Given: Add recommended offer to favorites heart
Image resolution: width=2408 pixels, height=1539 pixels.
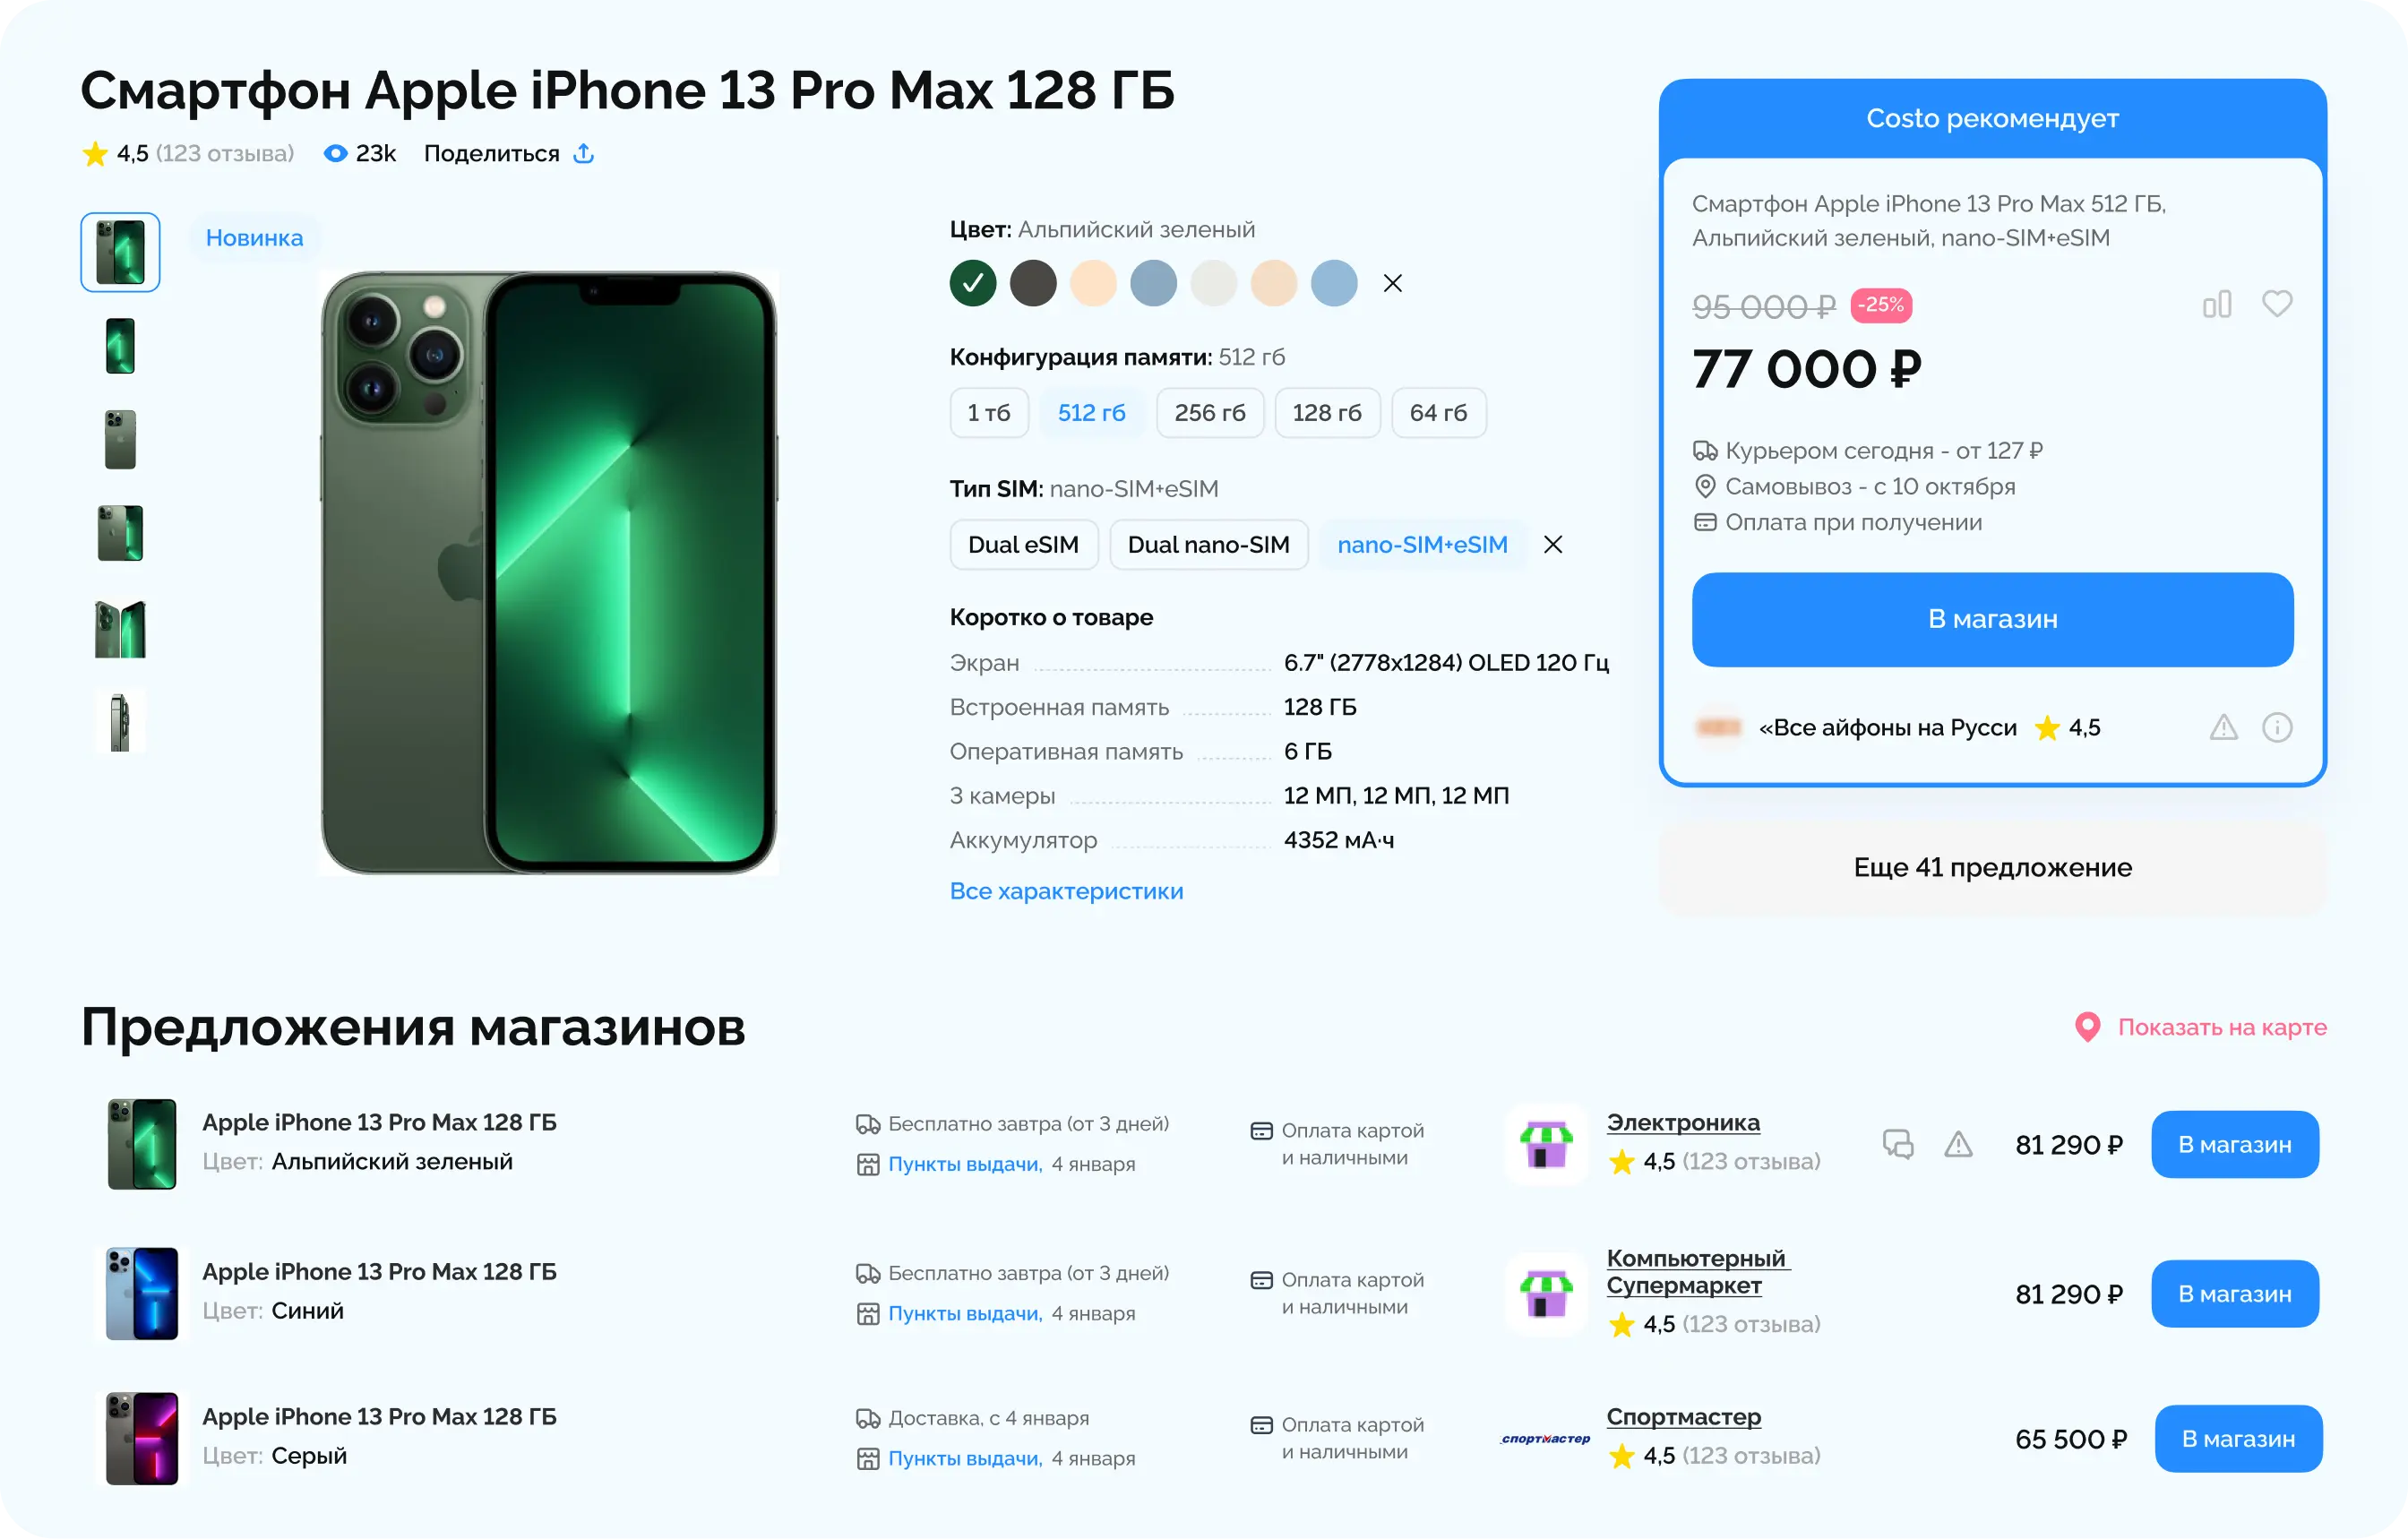Looking at the screenshot, I should [x=2277, y=303].
